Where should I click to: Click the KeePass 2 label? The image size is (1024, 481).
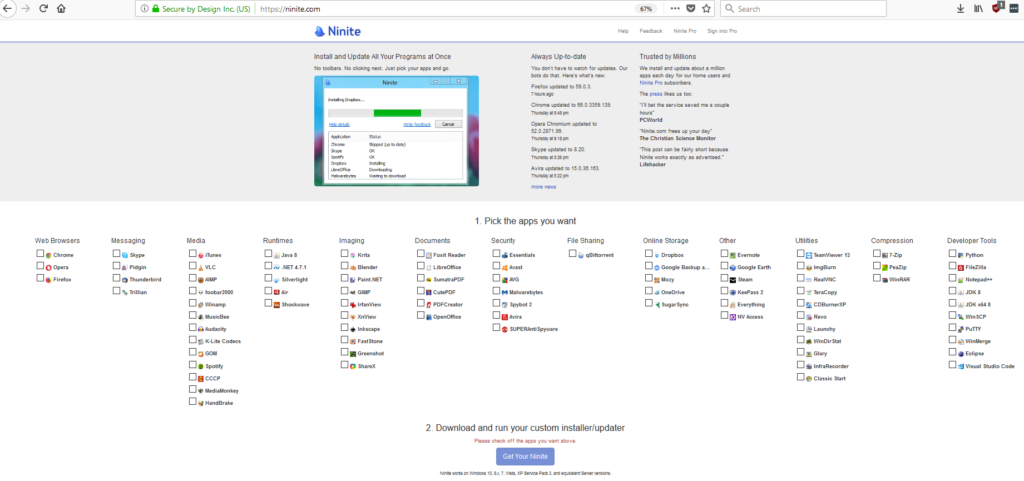(750, 292)
